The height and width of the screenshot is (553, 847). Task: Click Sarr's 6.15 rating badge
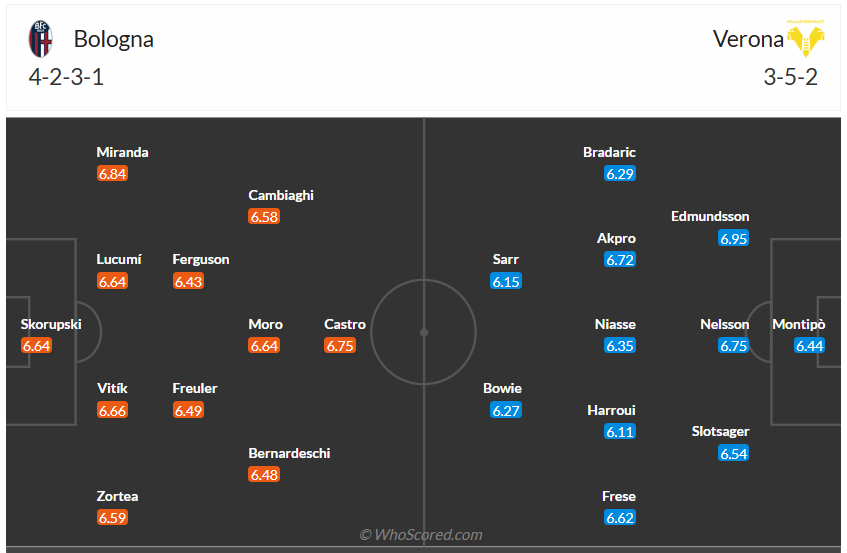506,282
